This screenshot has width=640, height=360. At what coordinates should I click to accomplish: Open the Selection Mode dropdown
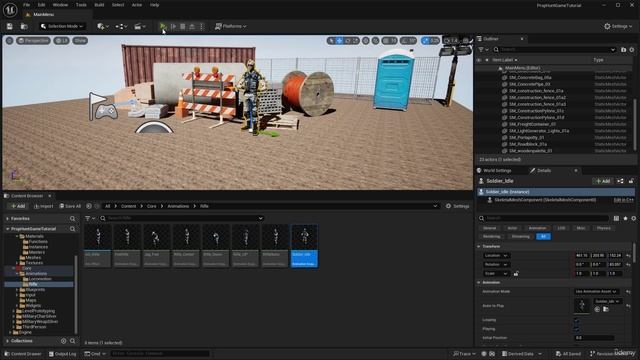pos(62,26)
